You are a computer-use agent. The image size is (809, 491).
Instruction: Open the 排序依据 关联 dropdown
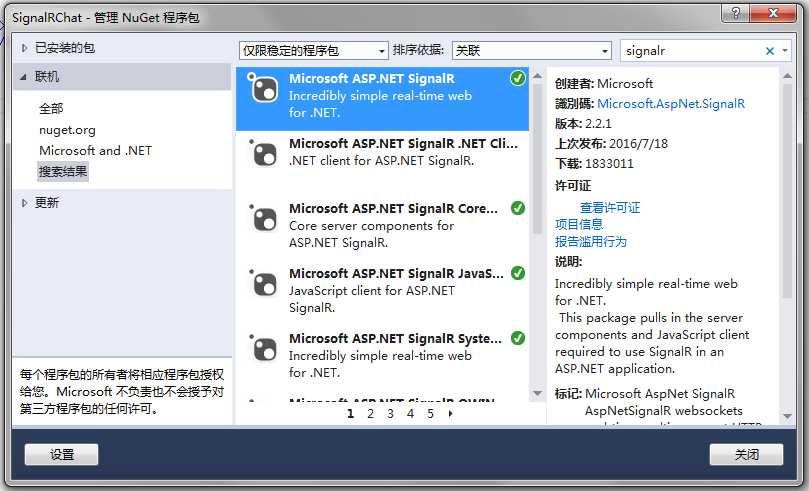(531, 51)
